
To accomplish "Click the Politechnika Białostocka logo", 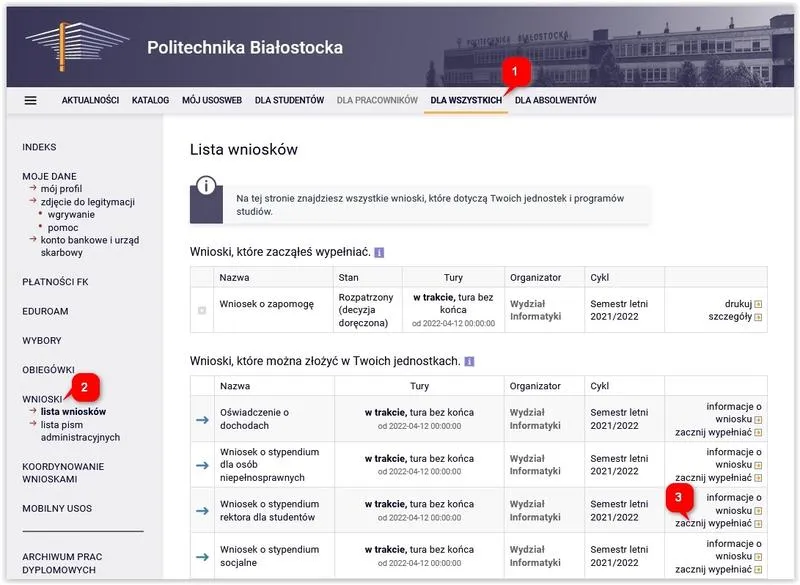I will (x=68, y=47).
